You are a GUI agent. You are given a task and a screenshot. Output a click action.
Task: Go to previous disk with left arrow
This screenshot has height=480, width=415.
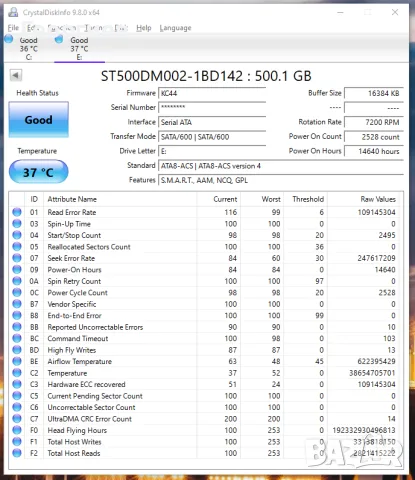pos(16,75)
